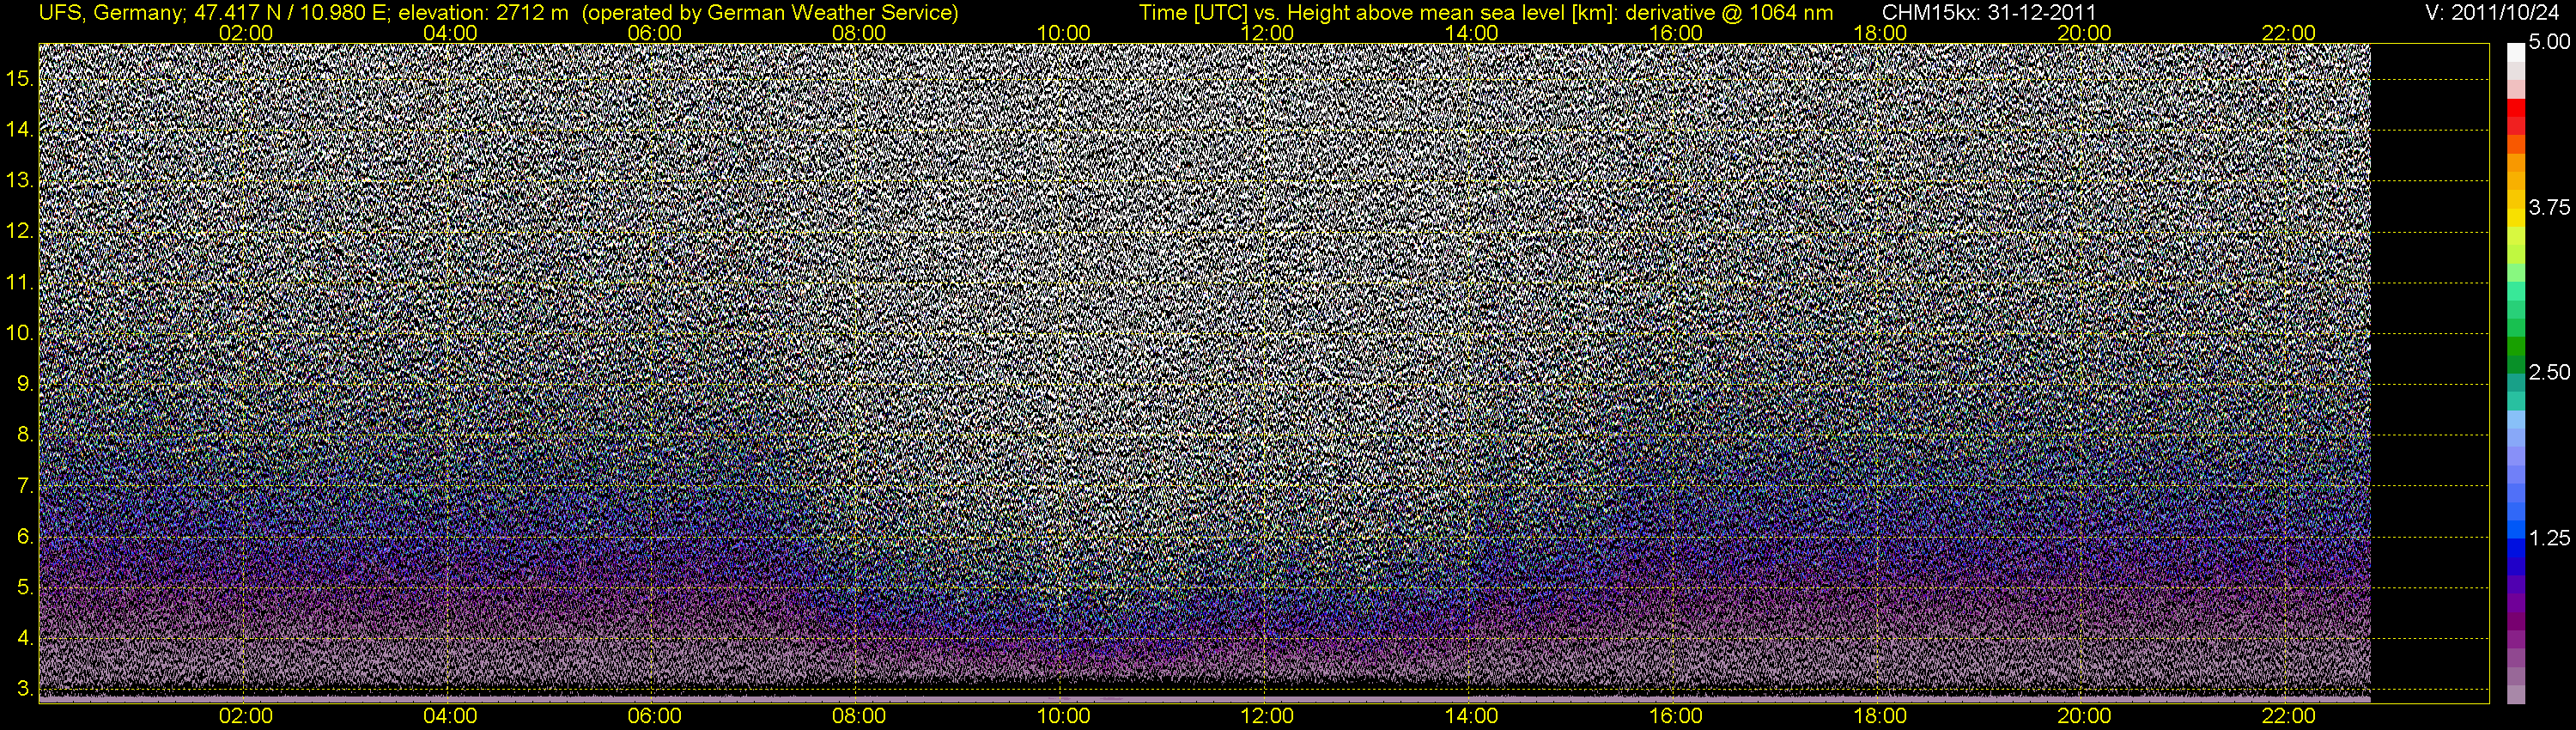Click the colorbar '3.75' value label
The image size is (2576, 730).
(2549, 207)
